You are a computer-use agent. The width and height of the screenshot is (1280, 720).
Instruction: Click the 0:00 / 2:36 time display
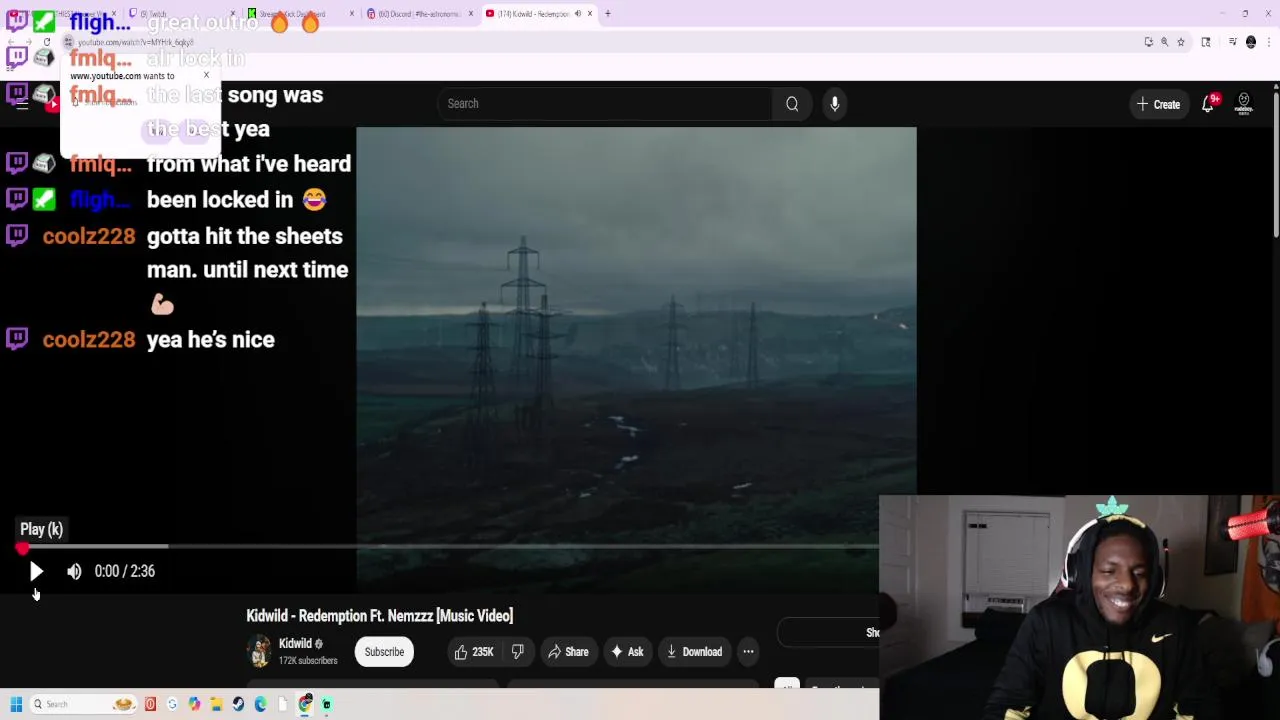125,571
